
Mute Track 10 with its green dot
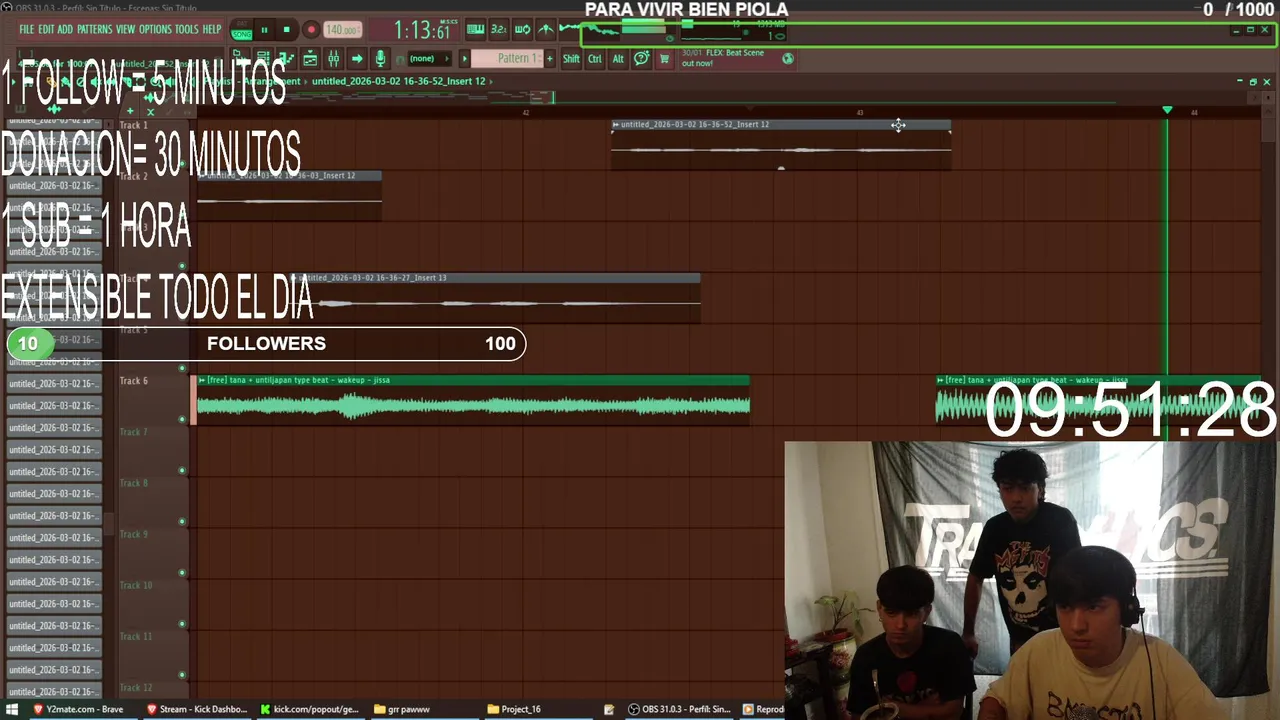(x=182, y=624)
